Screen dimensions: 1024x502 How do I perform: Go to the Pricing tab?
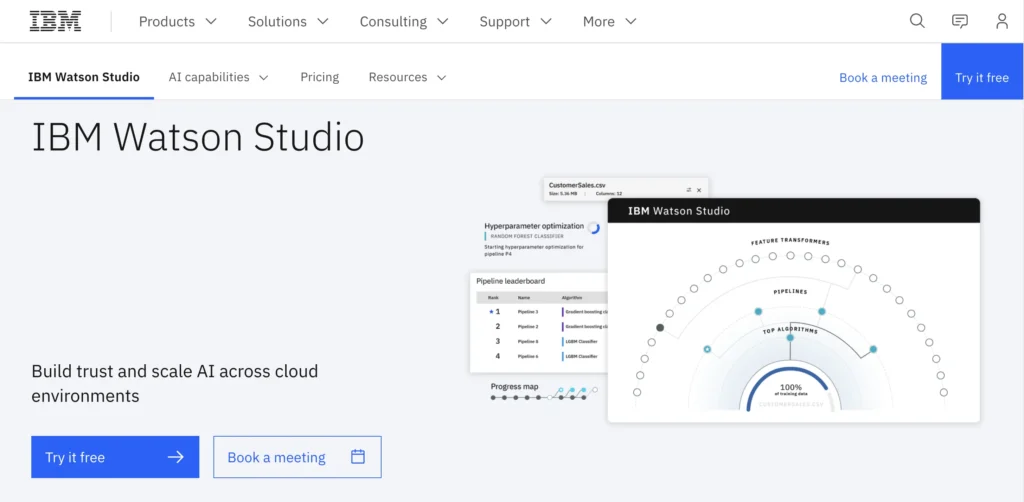click(319, 77)
